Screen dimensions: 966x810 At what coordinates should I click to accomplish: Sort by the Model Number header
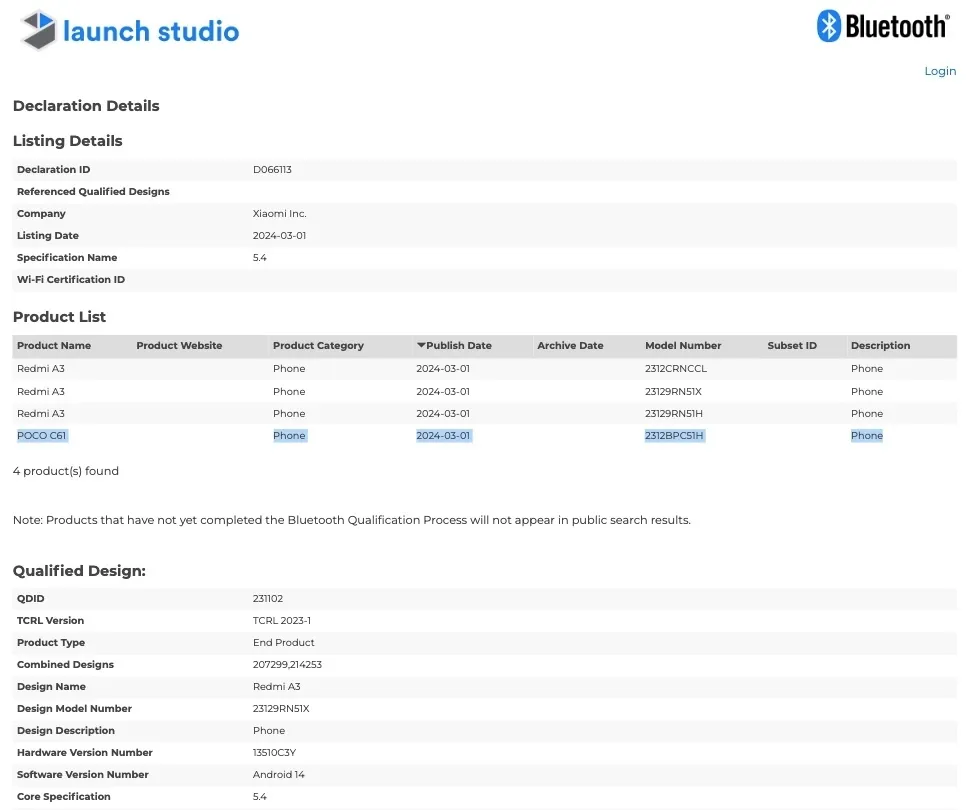683,346
